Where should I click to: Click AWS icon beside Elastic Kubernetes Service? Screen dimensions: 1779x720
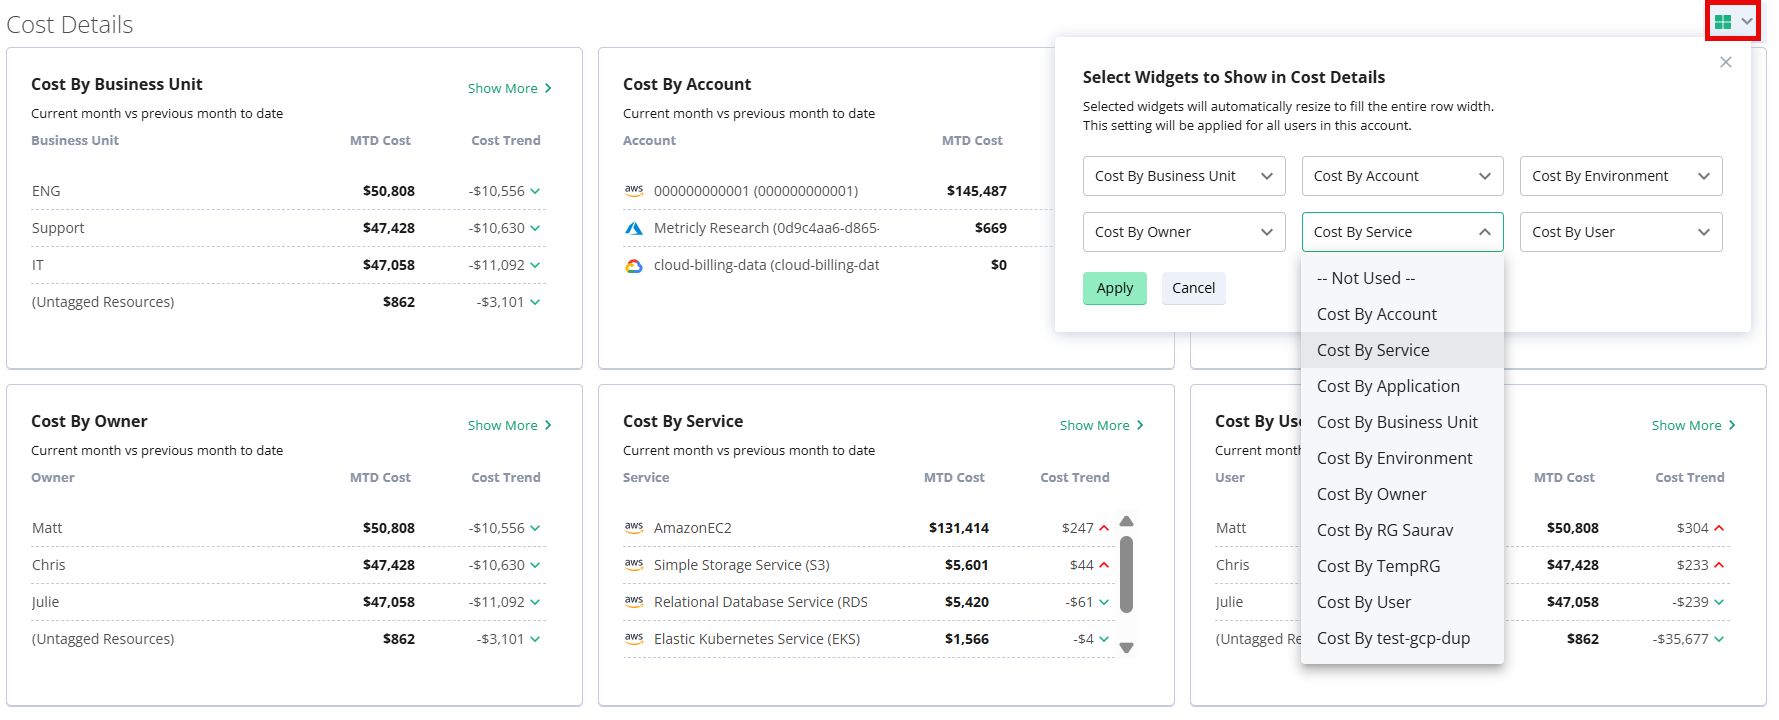click(x=634, y=639)
